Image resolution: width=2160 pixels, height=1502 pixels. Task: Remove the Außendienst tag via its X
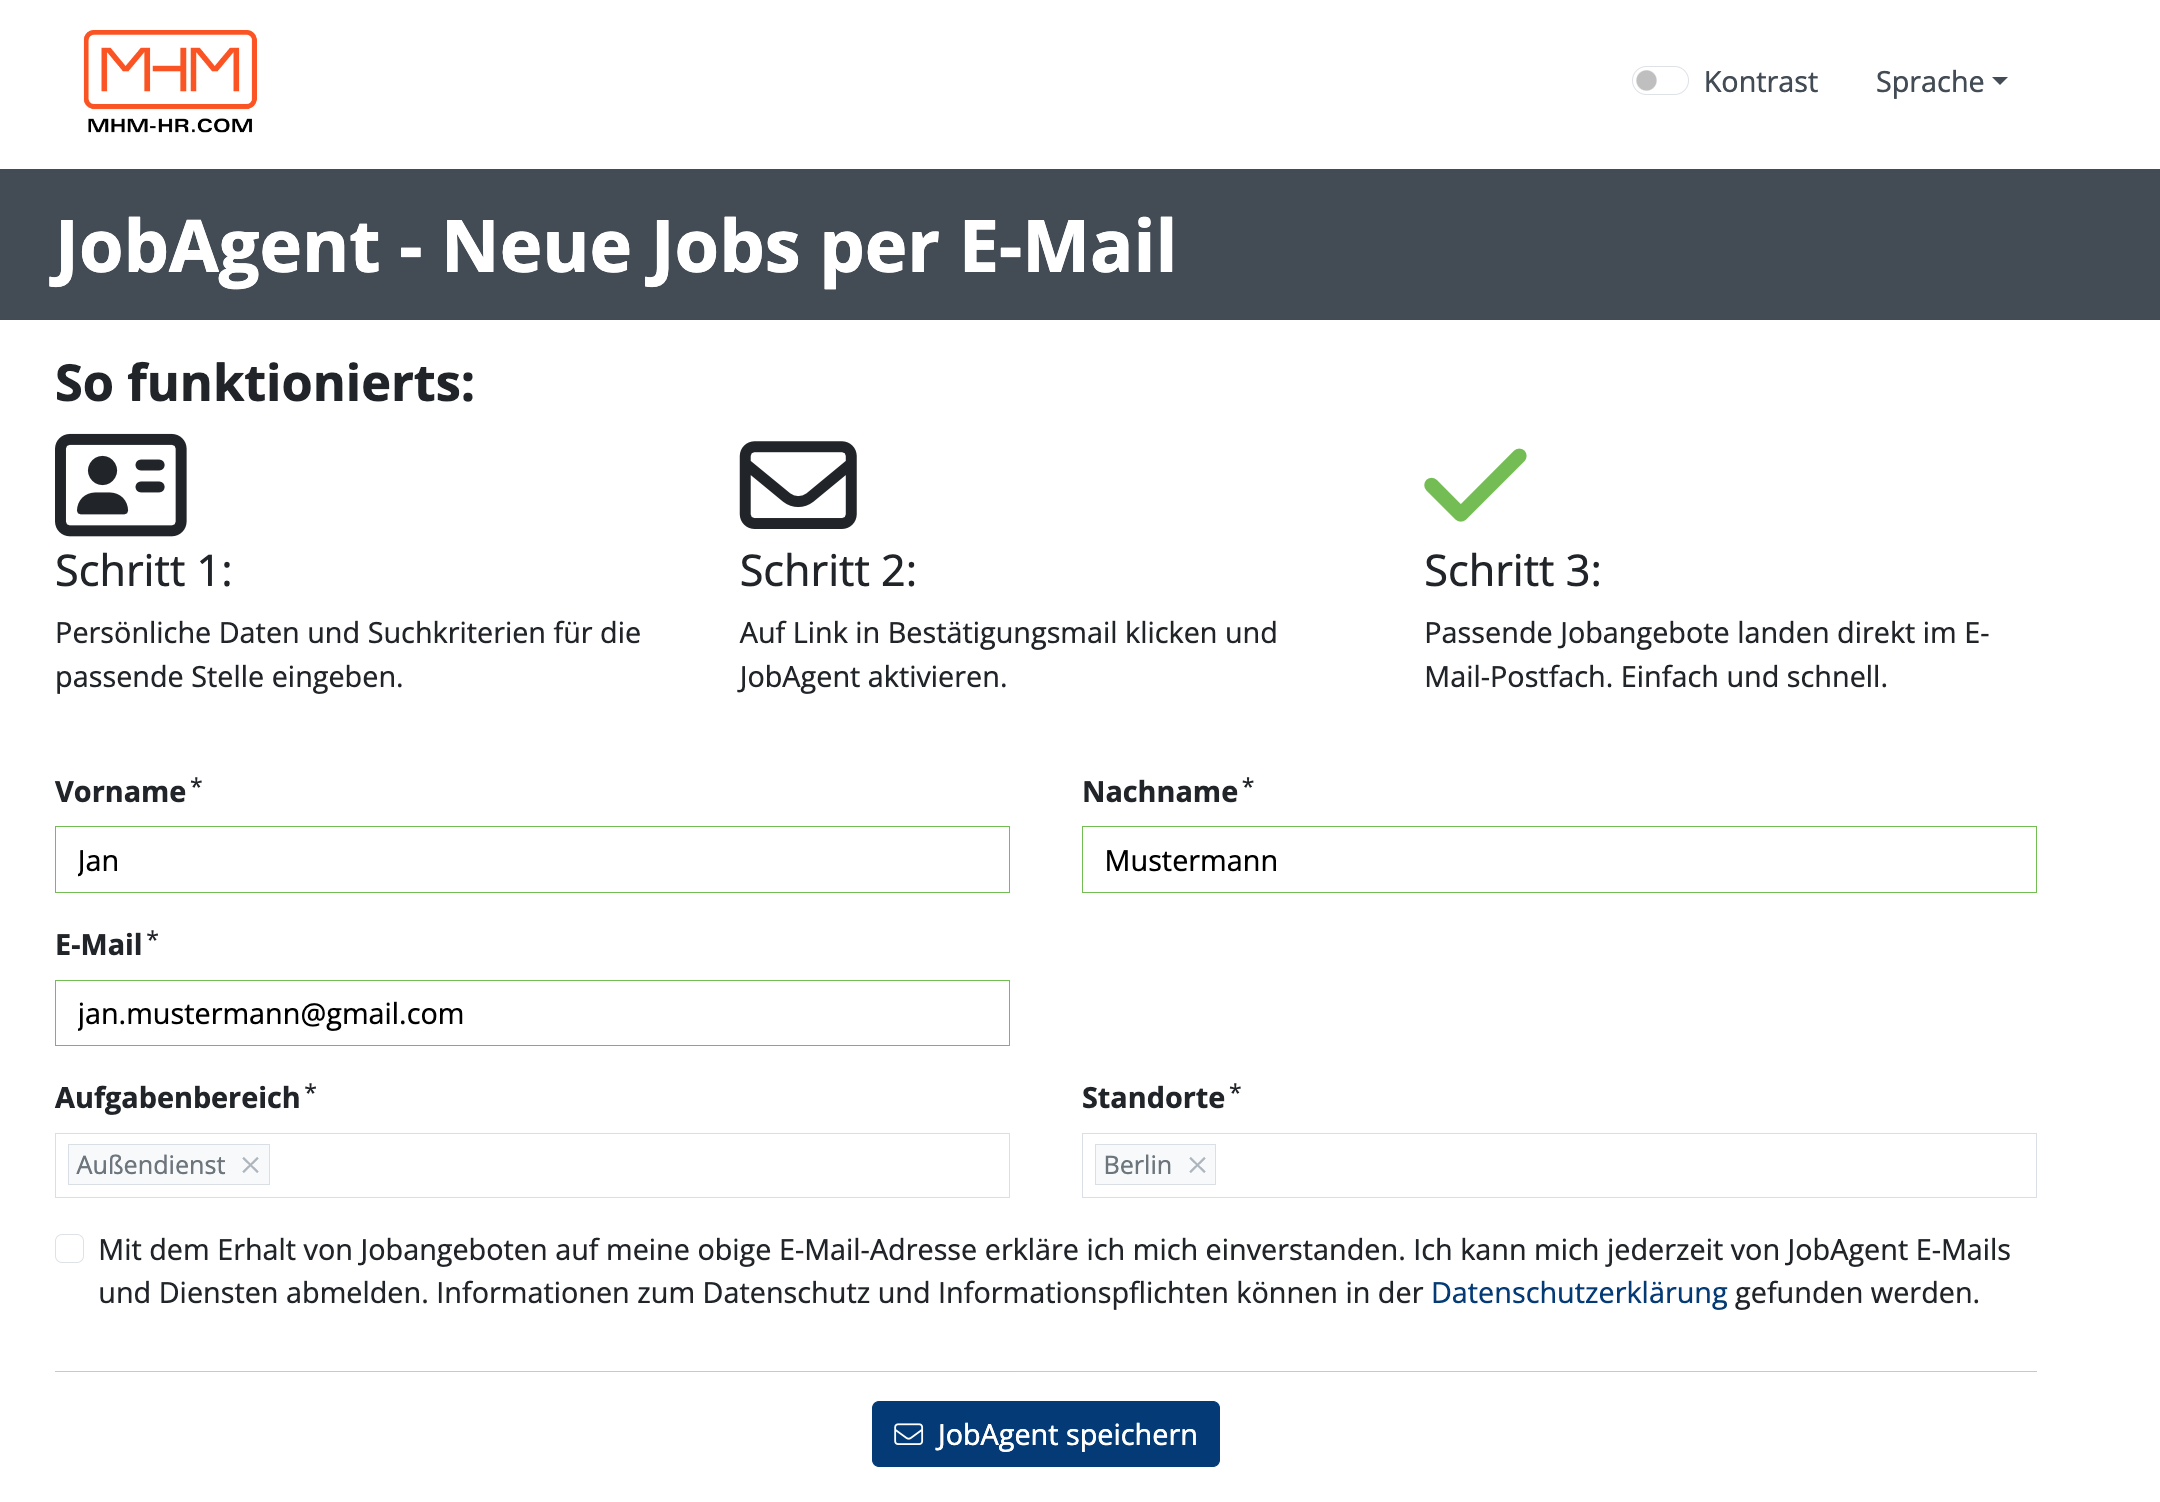tap(251, 1165)
